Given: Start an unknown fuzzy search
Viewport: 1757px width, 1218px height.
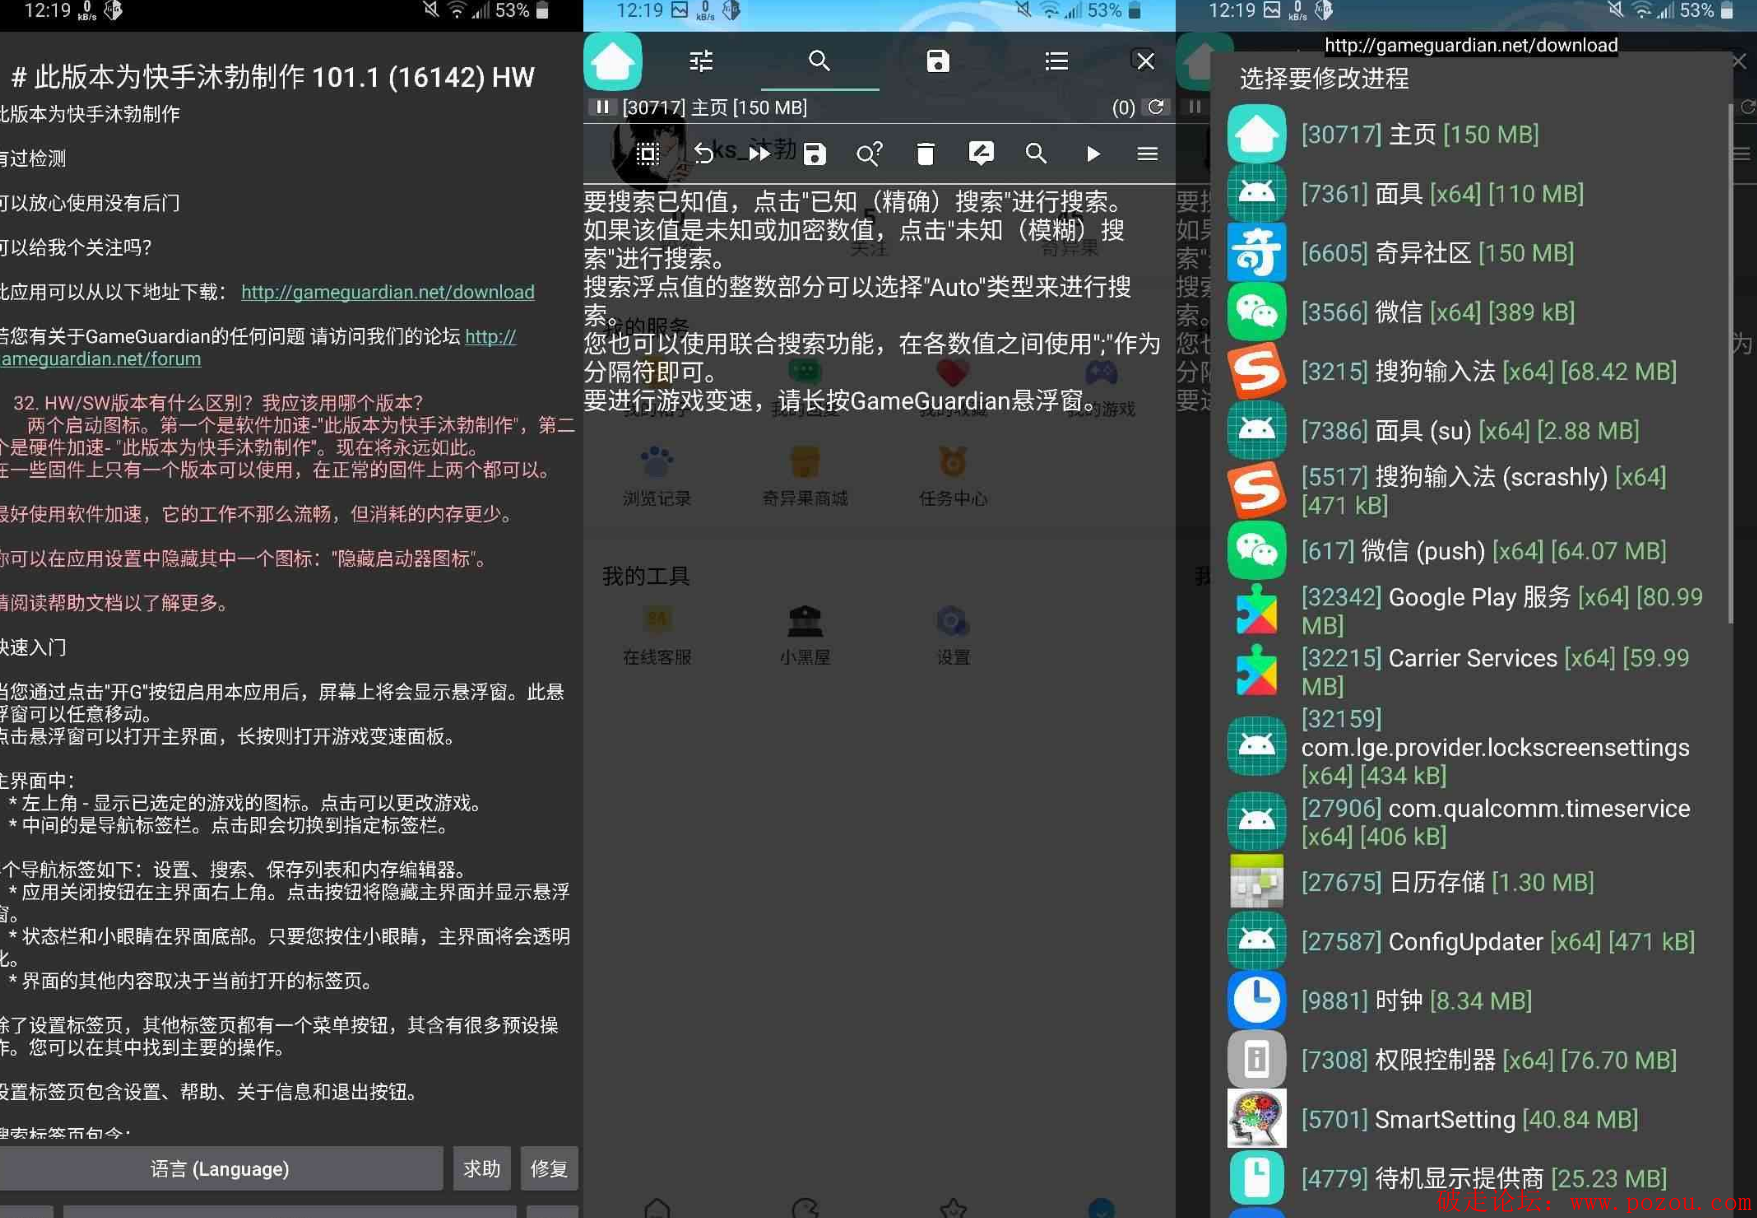Looking at the screenshot, I should [869, 154].
